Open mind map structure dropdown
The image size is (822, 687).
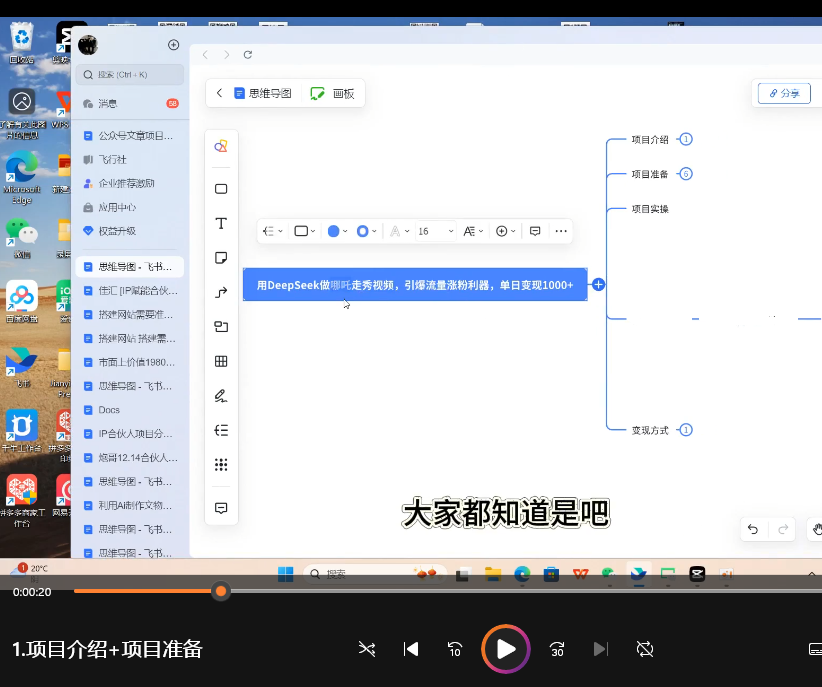(x=273, y=231)
